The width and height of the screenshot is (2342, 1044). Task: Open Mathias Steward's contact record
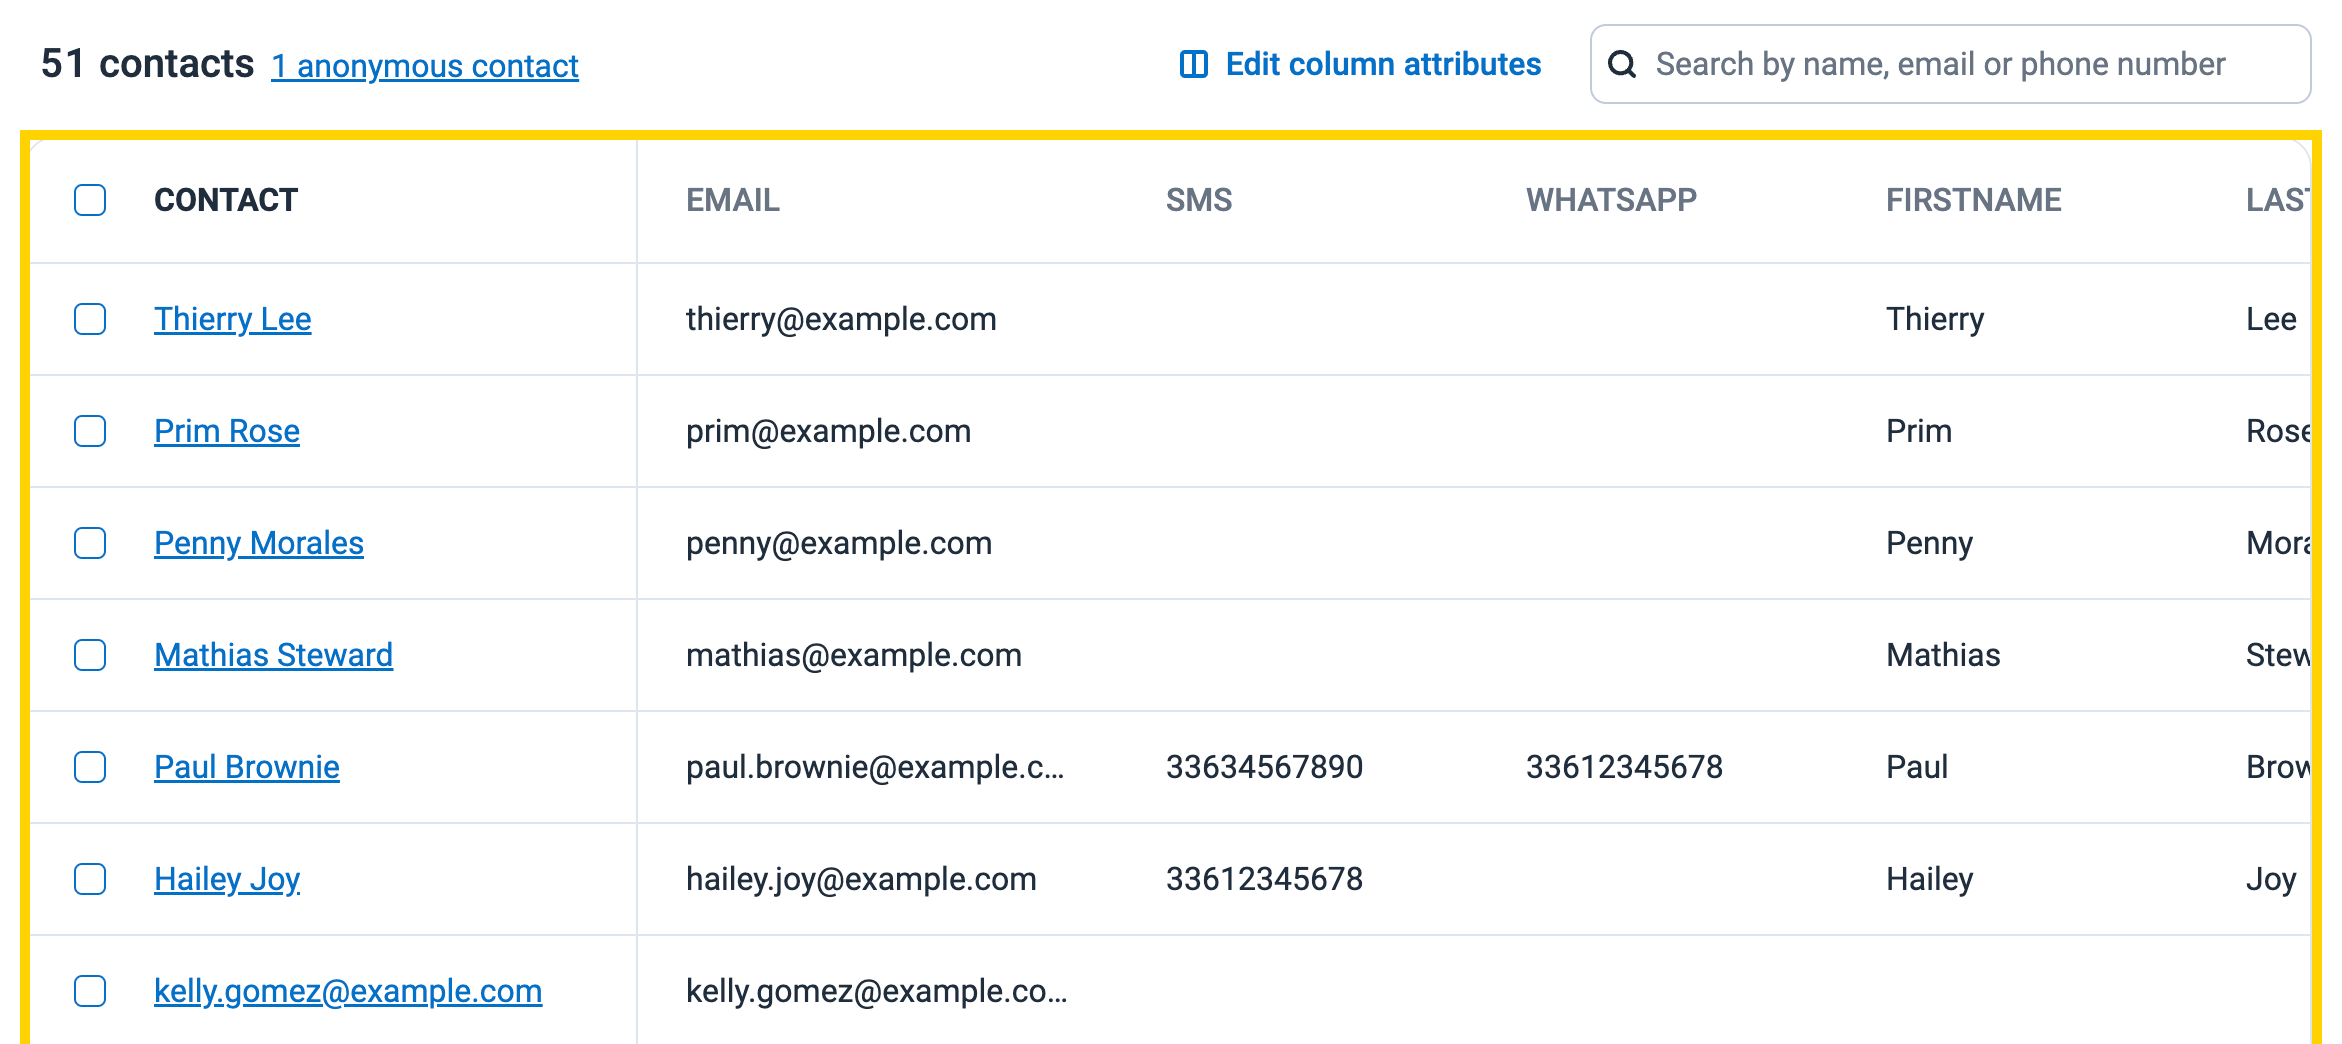pos(274,656)
